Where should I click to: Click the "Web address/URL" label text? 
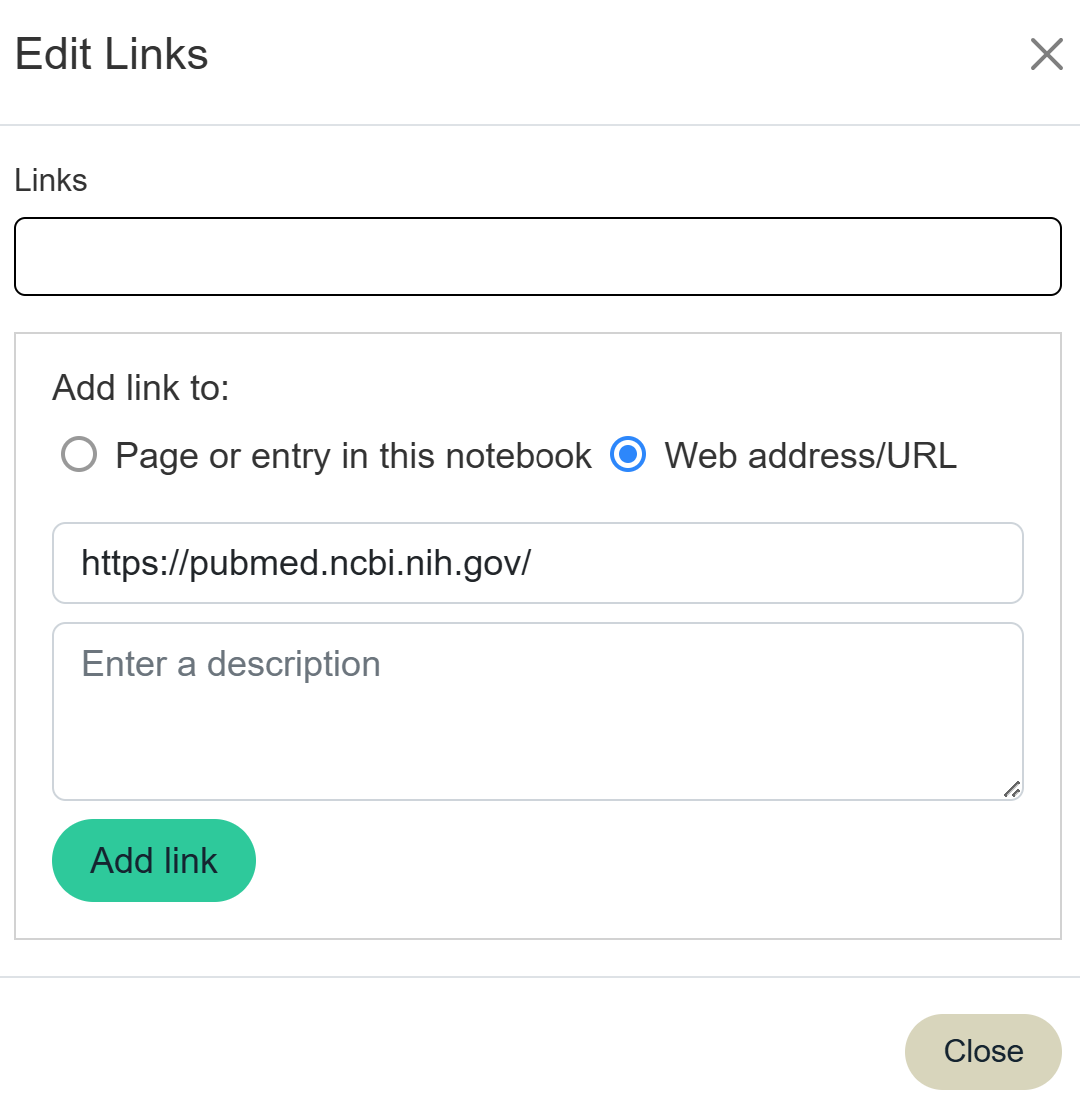[810, 456]
